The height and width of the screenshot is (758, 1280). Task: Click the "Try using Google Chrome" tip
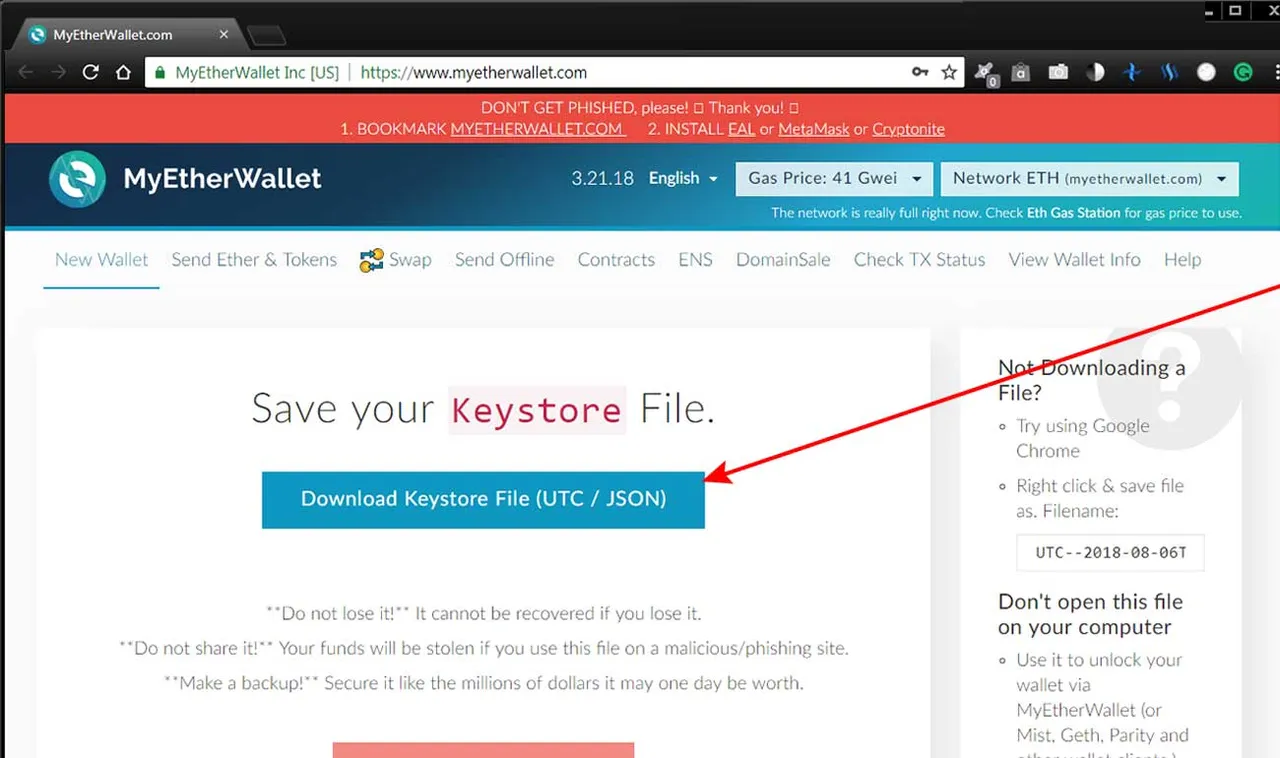click(x=1083, y=438)
